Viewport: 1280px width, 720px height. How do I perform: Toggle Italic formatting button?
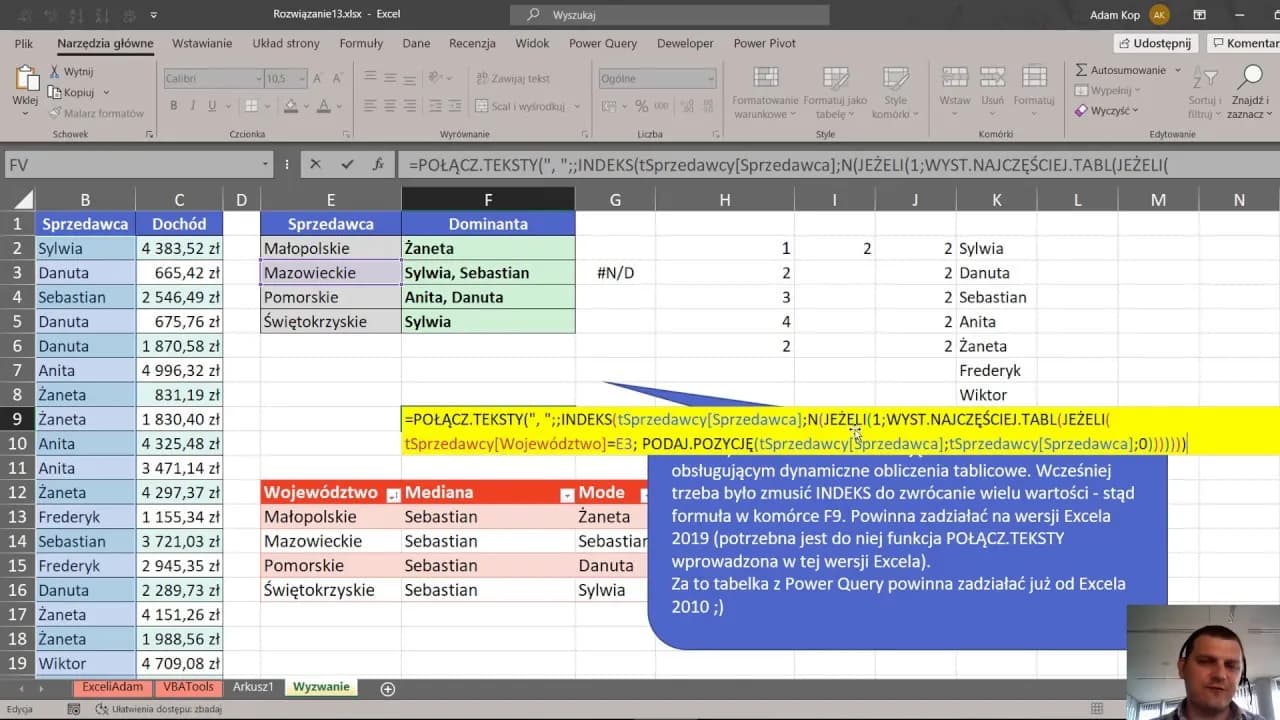pyautogui.click(x=193, y=106)
